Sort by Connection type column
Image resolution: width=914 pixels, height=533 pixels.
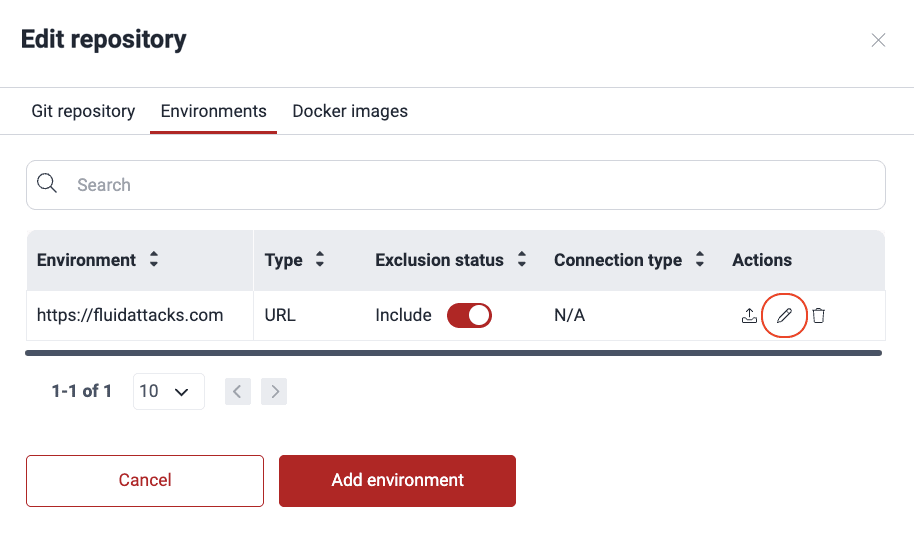tap(699, 260)
